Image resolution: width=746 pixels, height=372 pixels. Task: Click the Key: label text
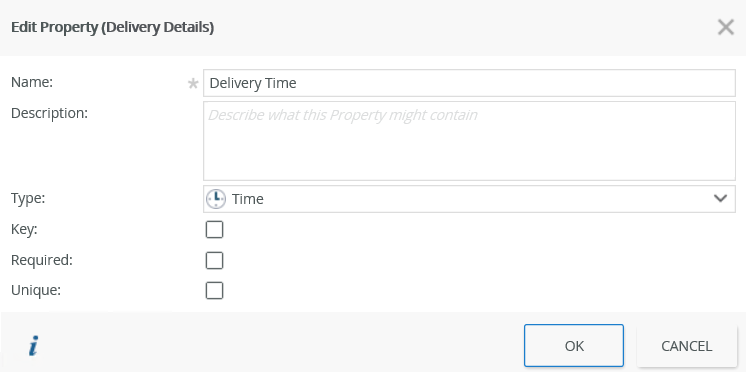pos(24,229)
